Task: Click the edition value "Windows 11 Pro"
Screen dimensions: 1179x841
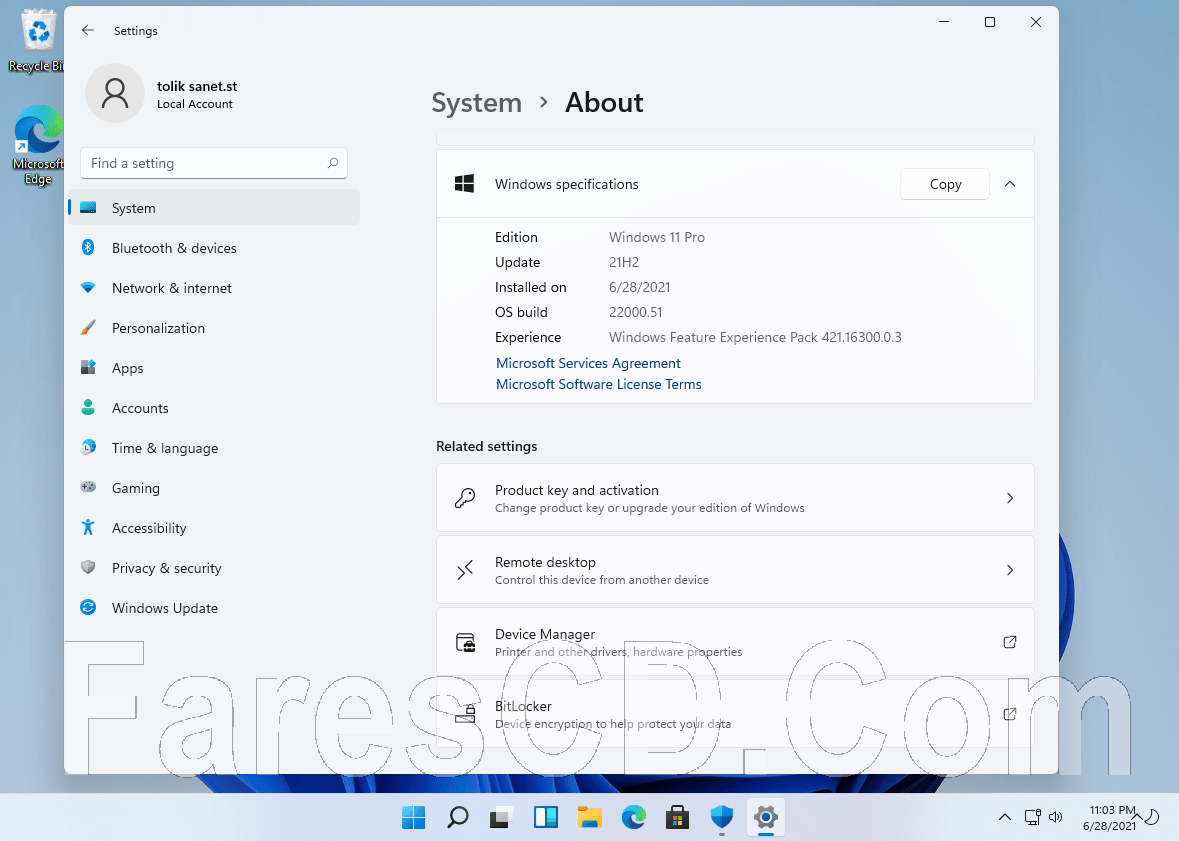Action: 656,237
